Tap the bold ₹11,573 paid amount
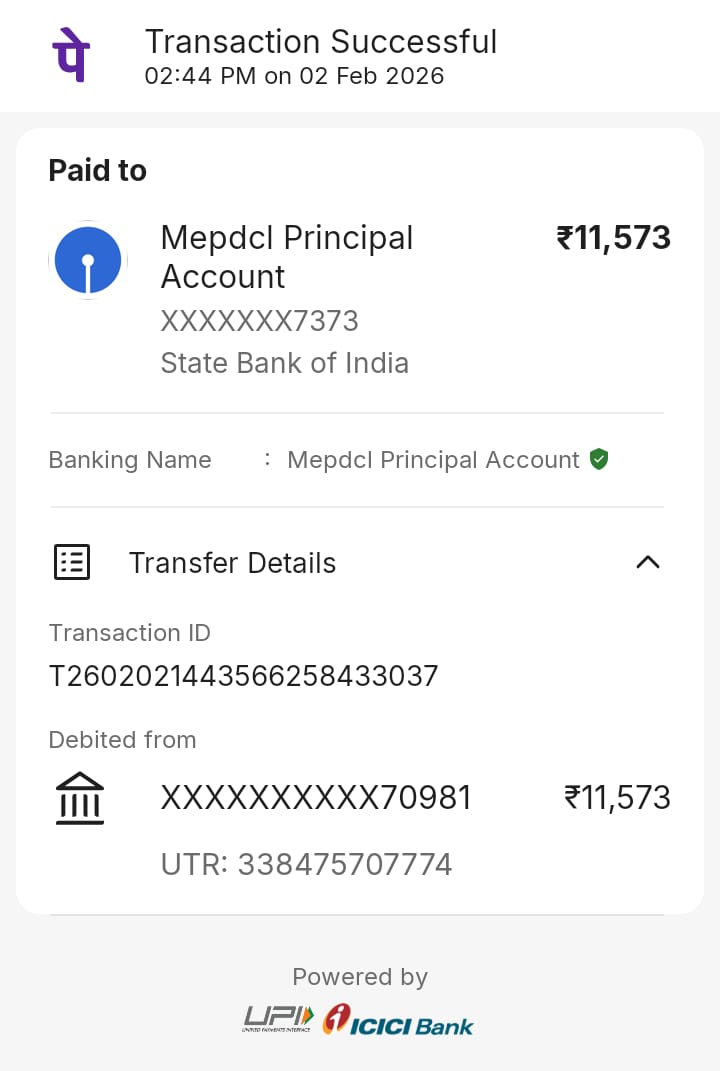Viewport: 720px width, 1071px height. [613, 238]
